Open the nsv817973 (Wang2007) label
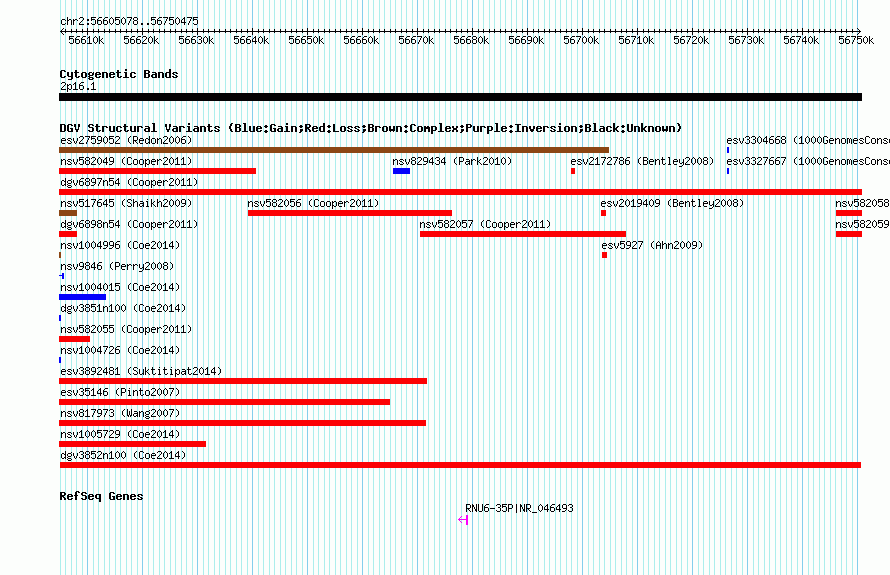890x575 pixels. pyautogui.click(x=120, y=413)
